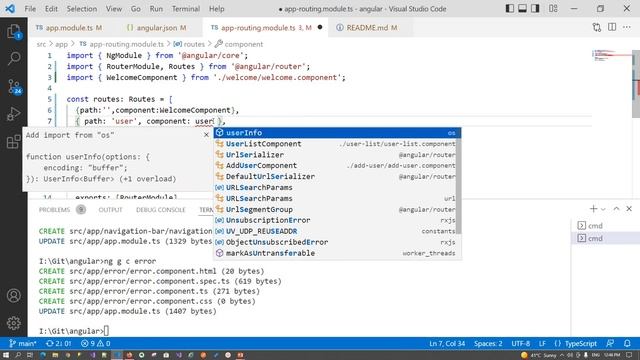
Task: Open Customize Layout icon
Action: tap(553, 9)
